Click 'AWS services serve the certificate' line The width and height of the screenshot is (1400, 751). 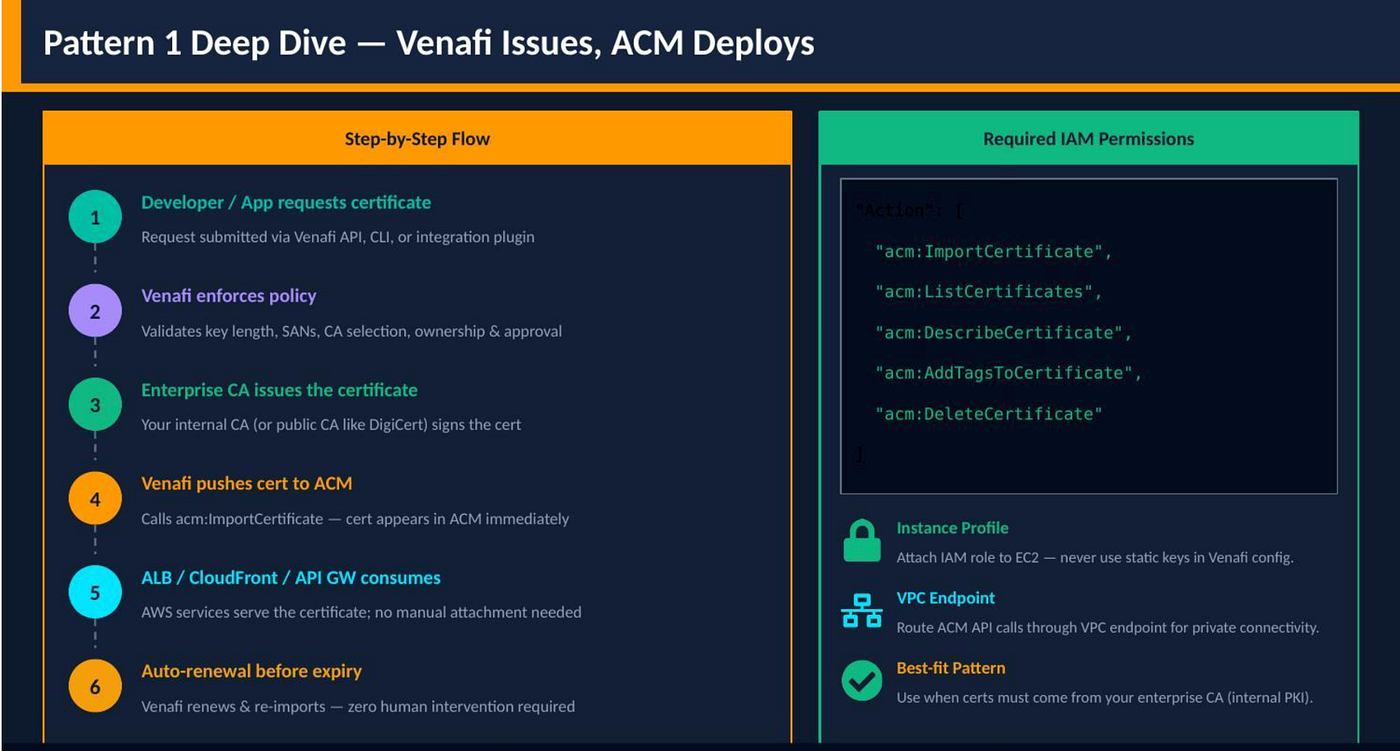361,612
